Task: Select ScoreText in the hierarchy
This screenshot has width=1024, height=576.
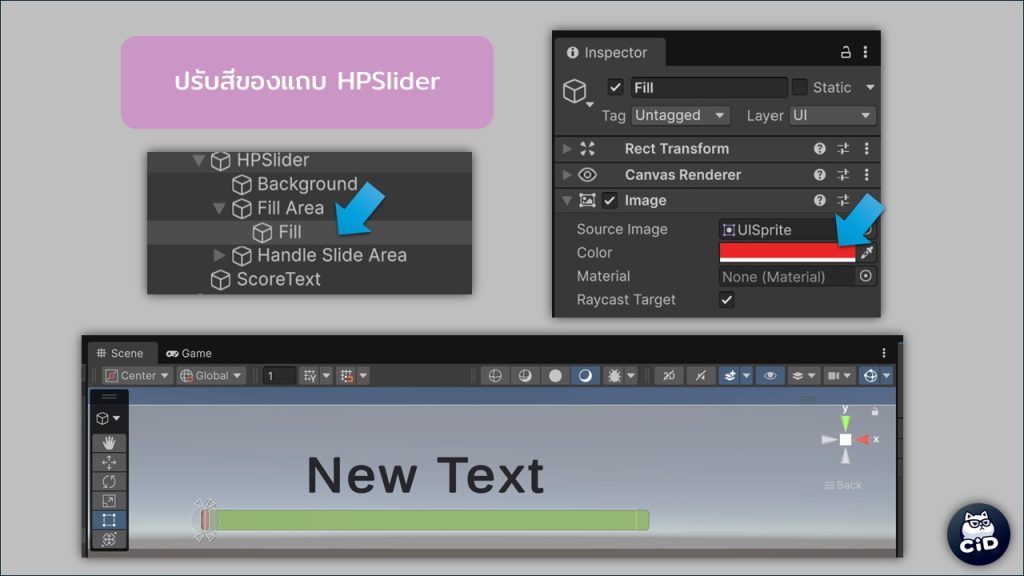Action: click(278, 279)
